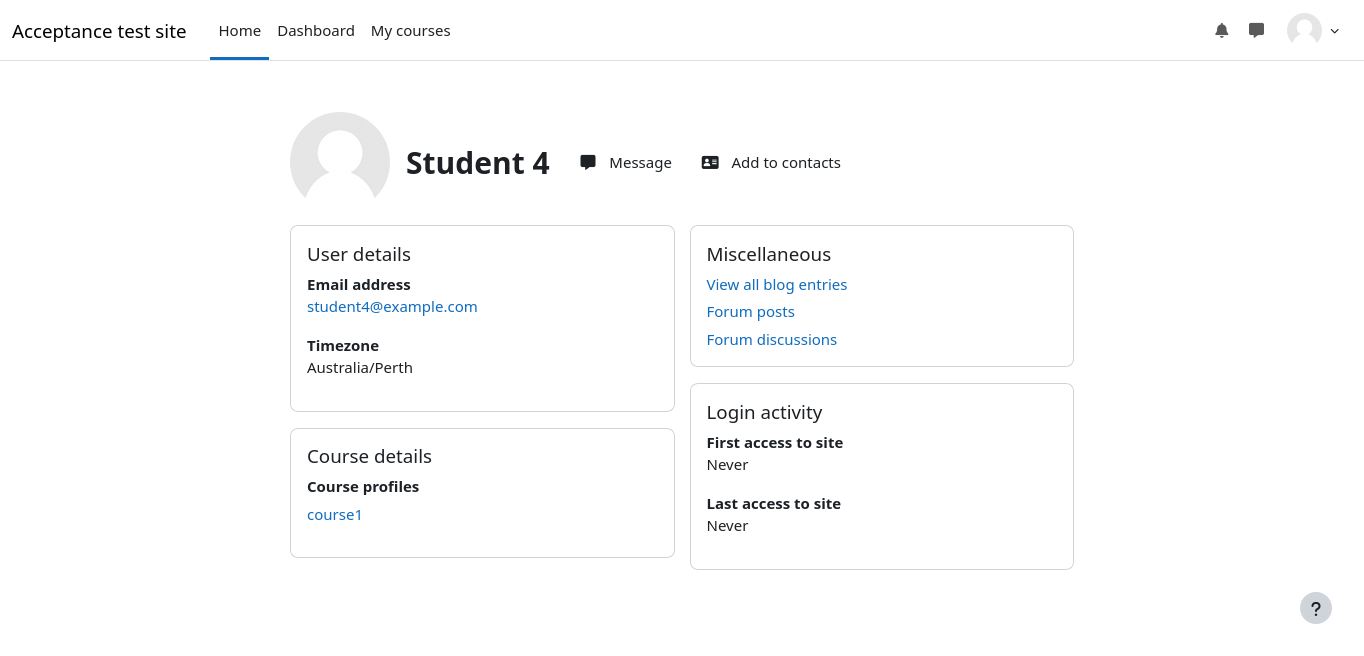1364x656 pixels.
Task: Open the help question mark button
Action: [1315, 608]
